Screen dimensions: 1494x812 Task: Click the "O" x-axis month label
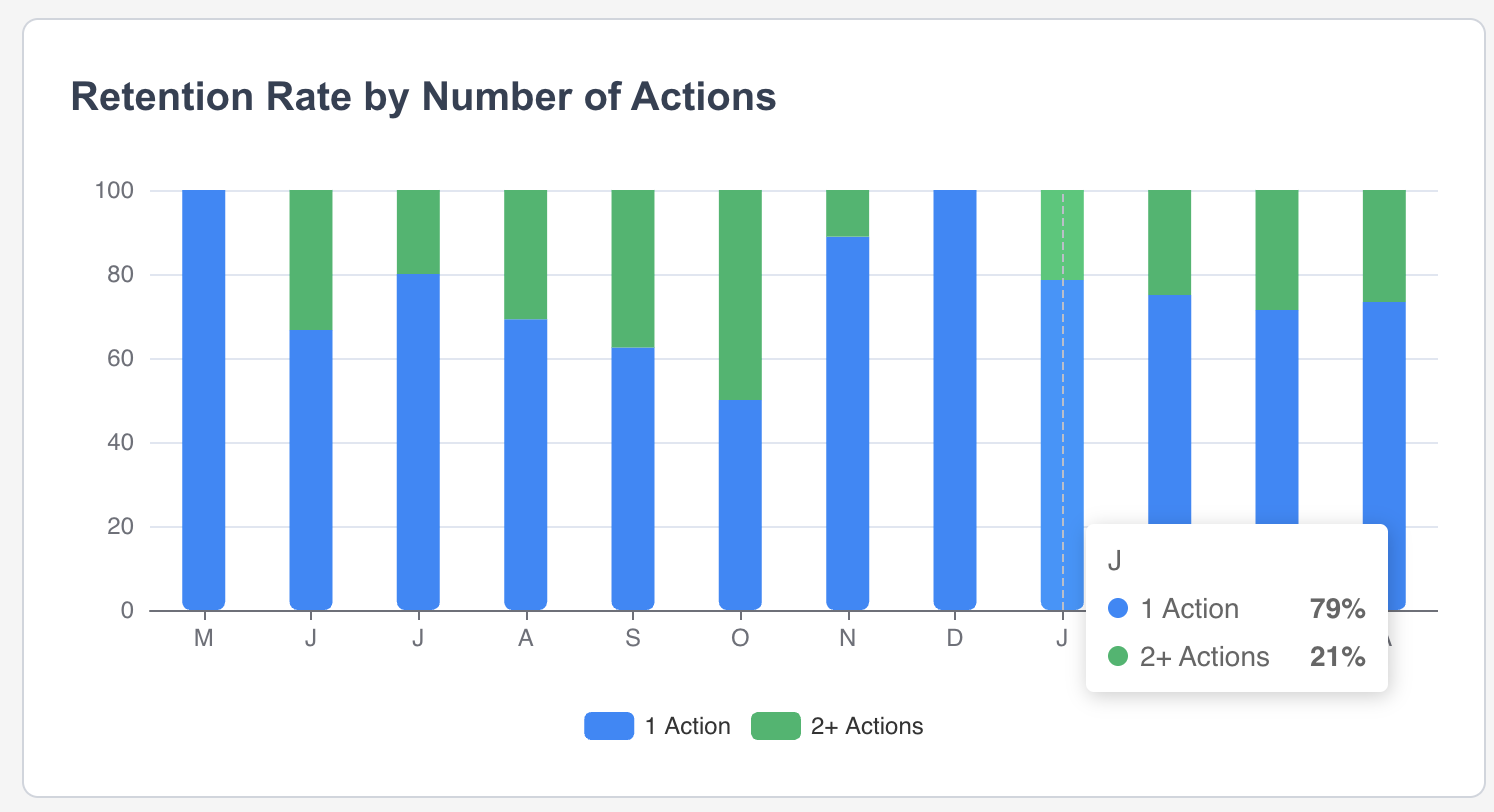tap(740, 639)
